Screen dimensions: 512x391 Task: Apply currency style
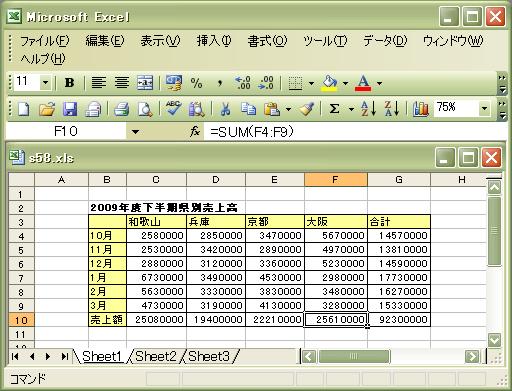coord(174,82)
